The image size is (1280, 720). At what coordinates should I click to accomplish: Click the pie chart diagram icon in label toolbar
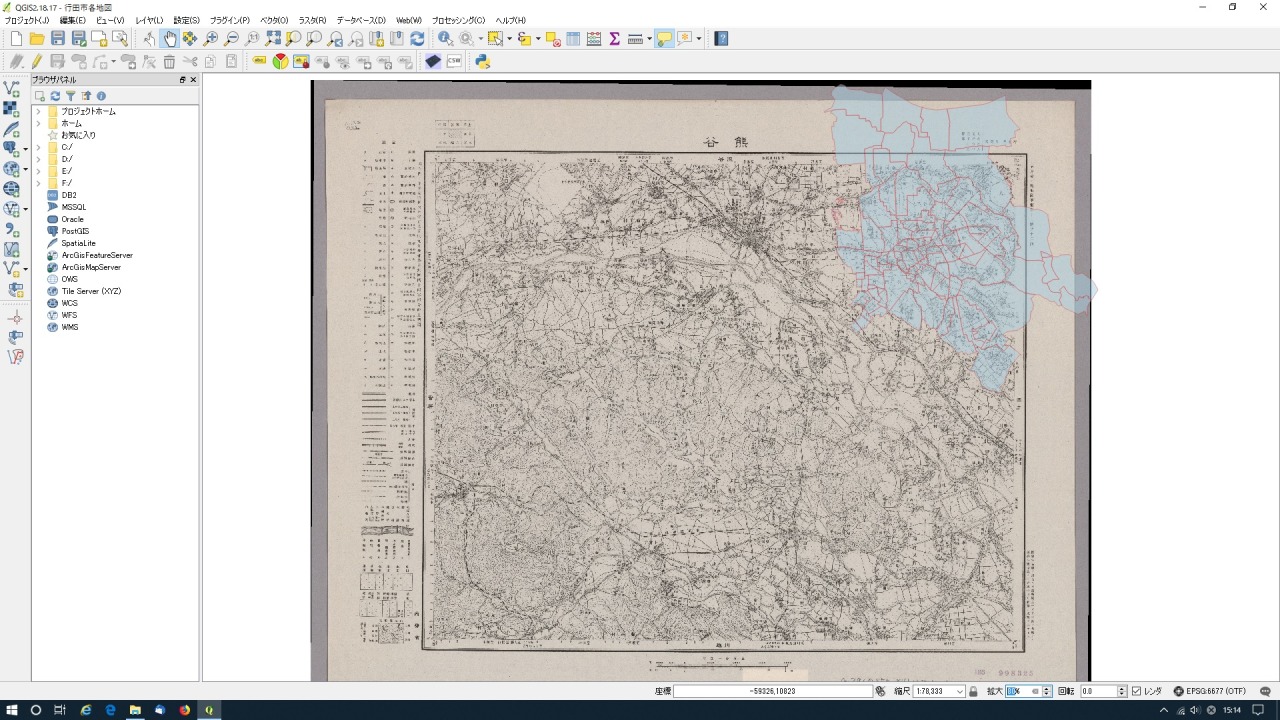[280, 61]
